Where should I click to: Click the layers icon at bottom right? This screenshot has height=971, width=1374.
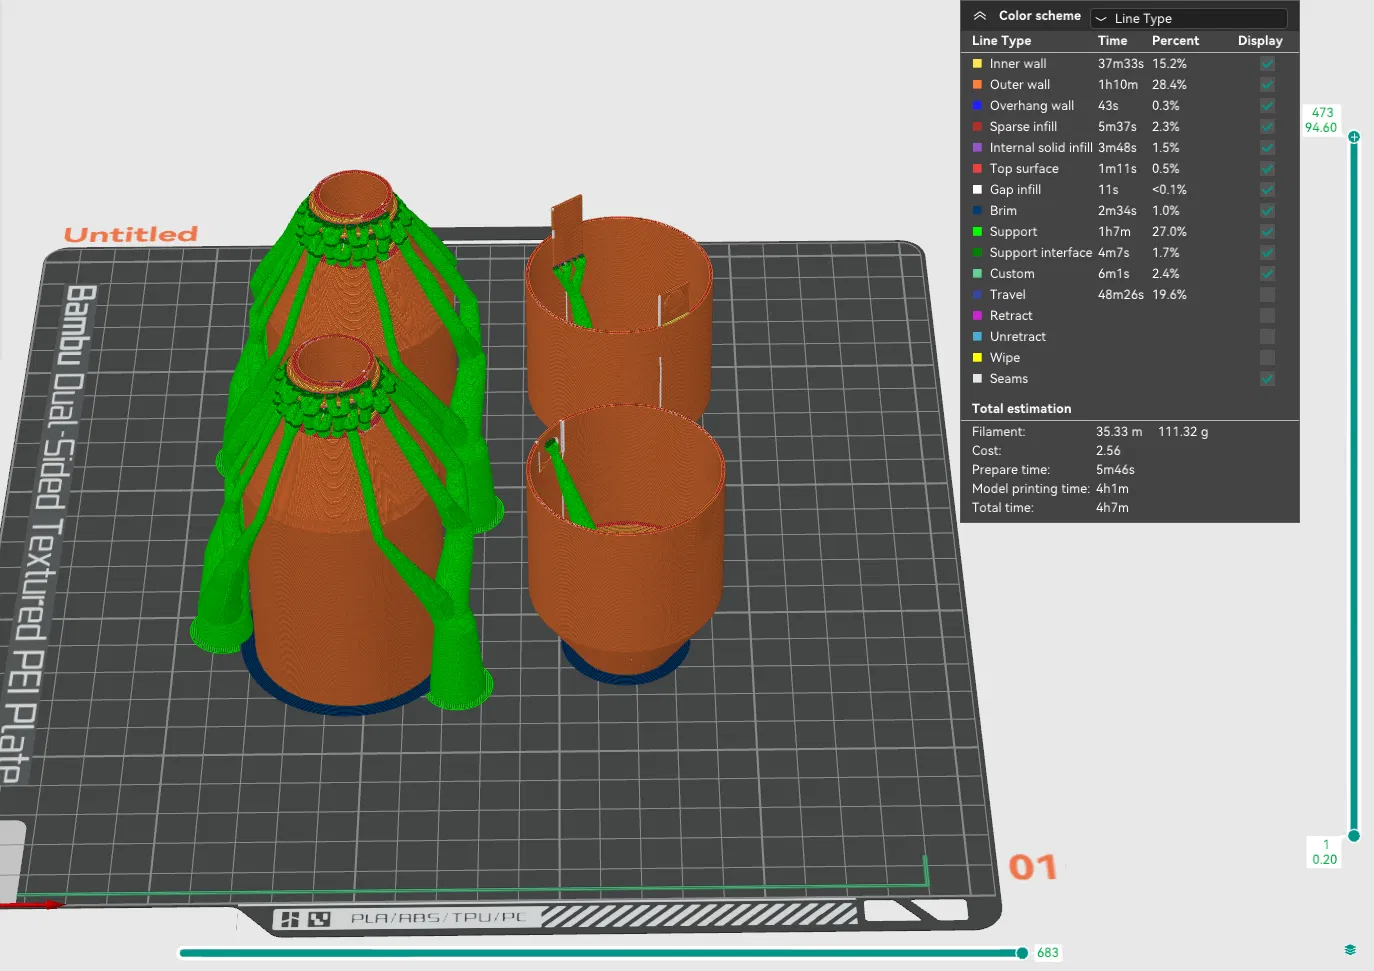pyautogui.click(x=1350, y=950)
